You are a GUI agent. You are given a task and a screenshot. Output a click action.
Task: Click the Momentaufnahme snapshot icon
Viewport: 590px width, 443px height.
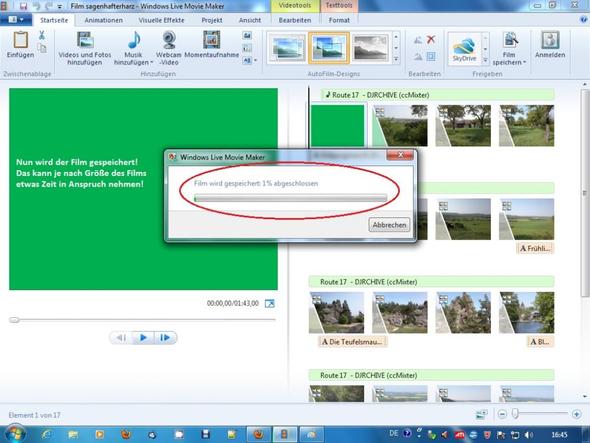coord(211,40)
